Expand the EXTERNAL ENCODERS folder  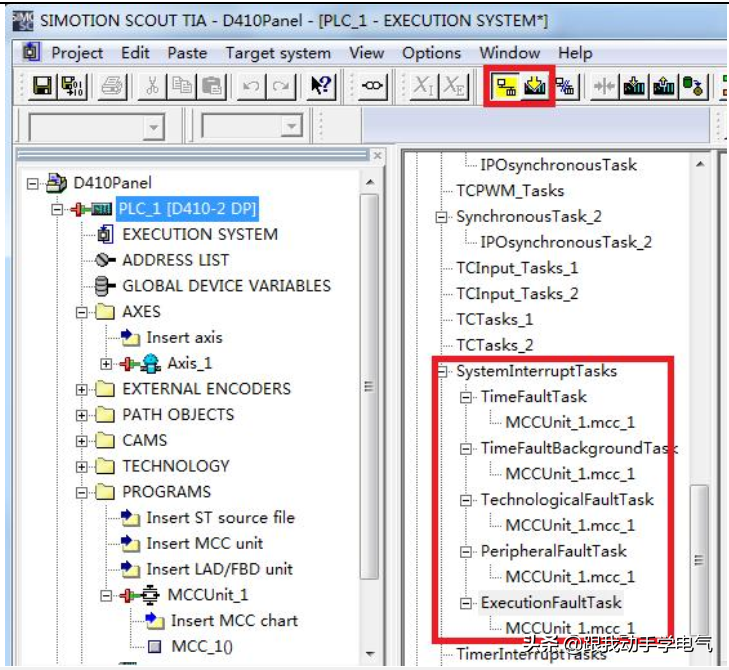82,389
